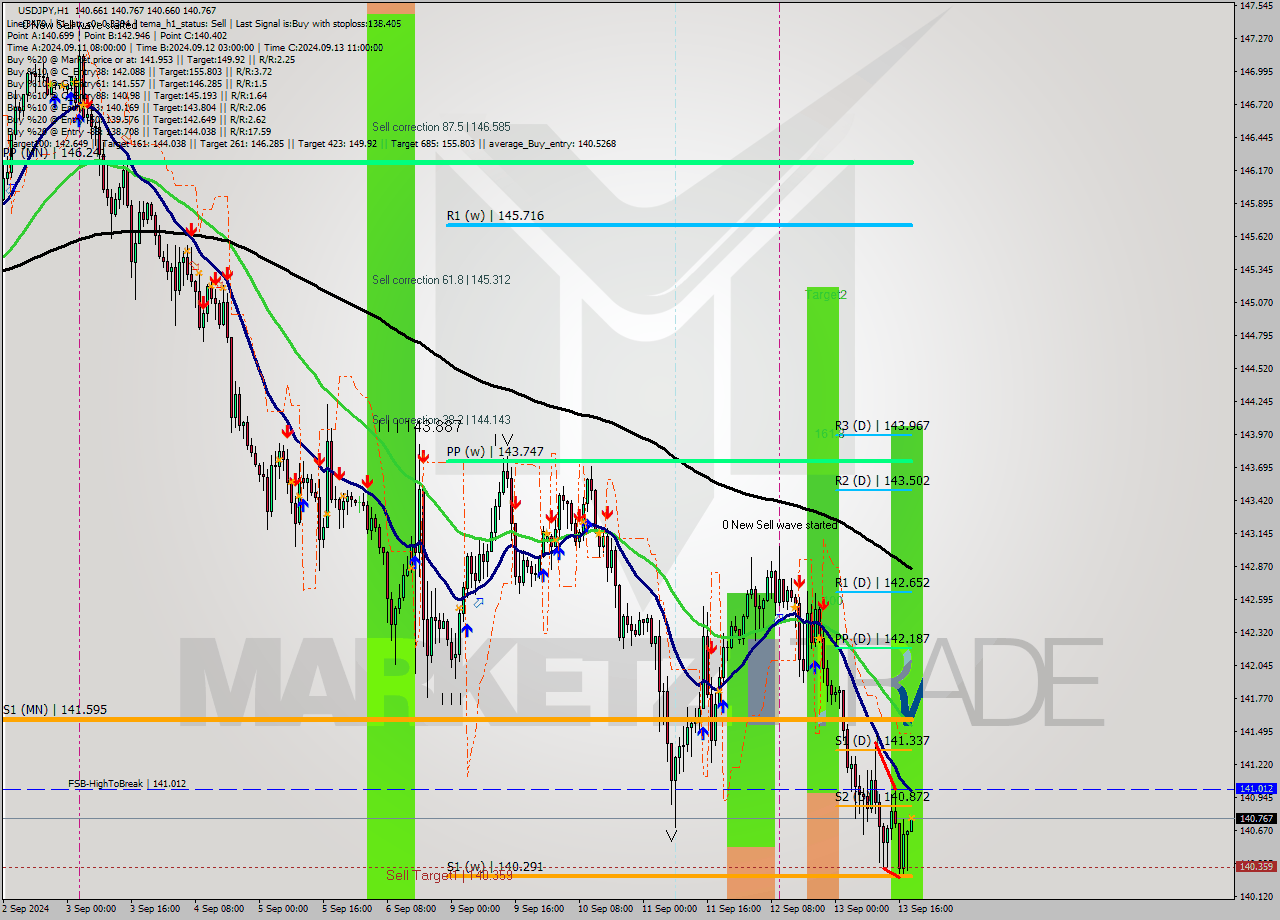Click the 'S1 (D) | 141.337' label
This screenshot has height=920, width=1280.
[x=882, y=741]
